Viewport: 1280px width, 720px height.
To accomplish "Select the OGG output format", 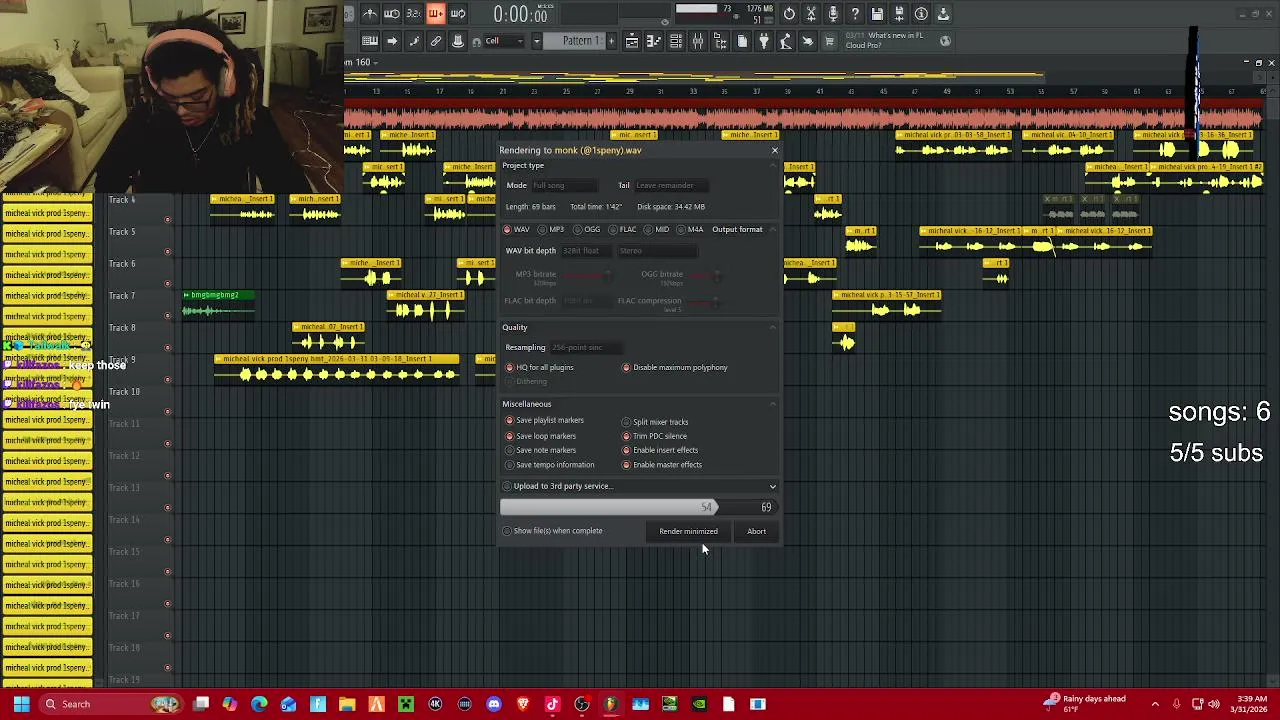I will [588, 230].
